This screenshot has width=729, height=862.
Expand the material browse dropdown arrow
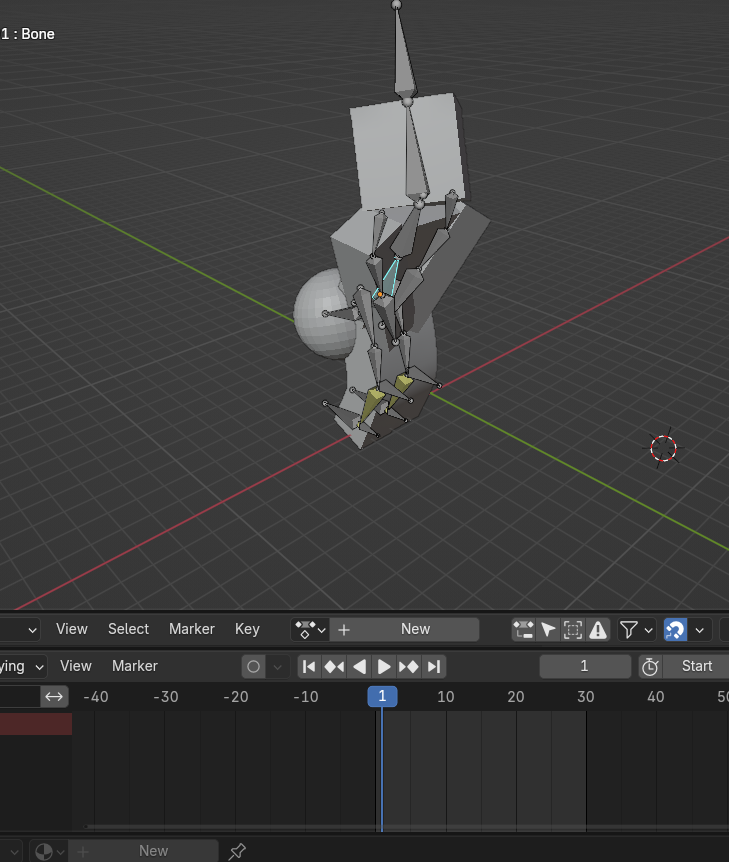coord(60,852)
